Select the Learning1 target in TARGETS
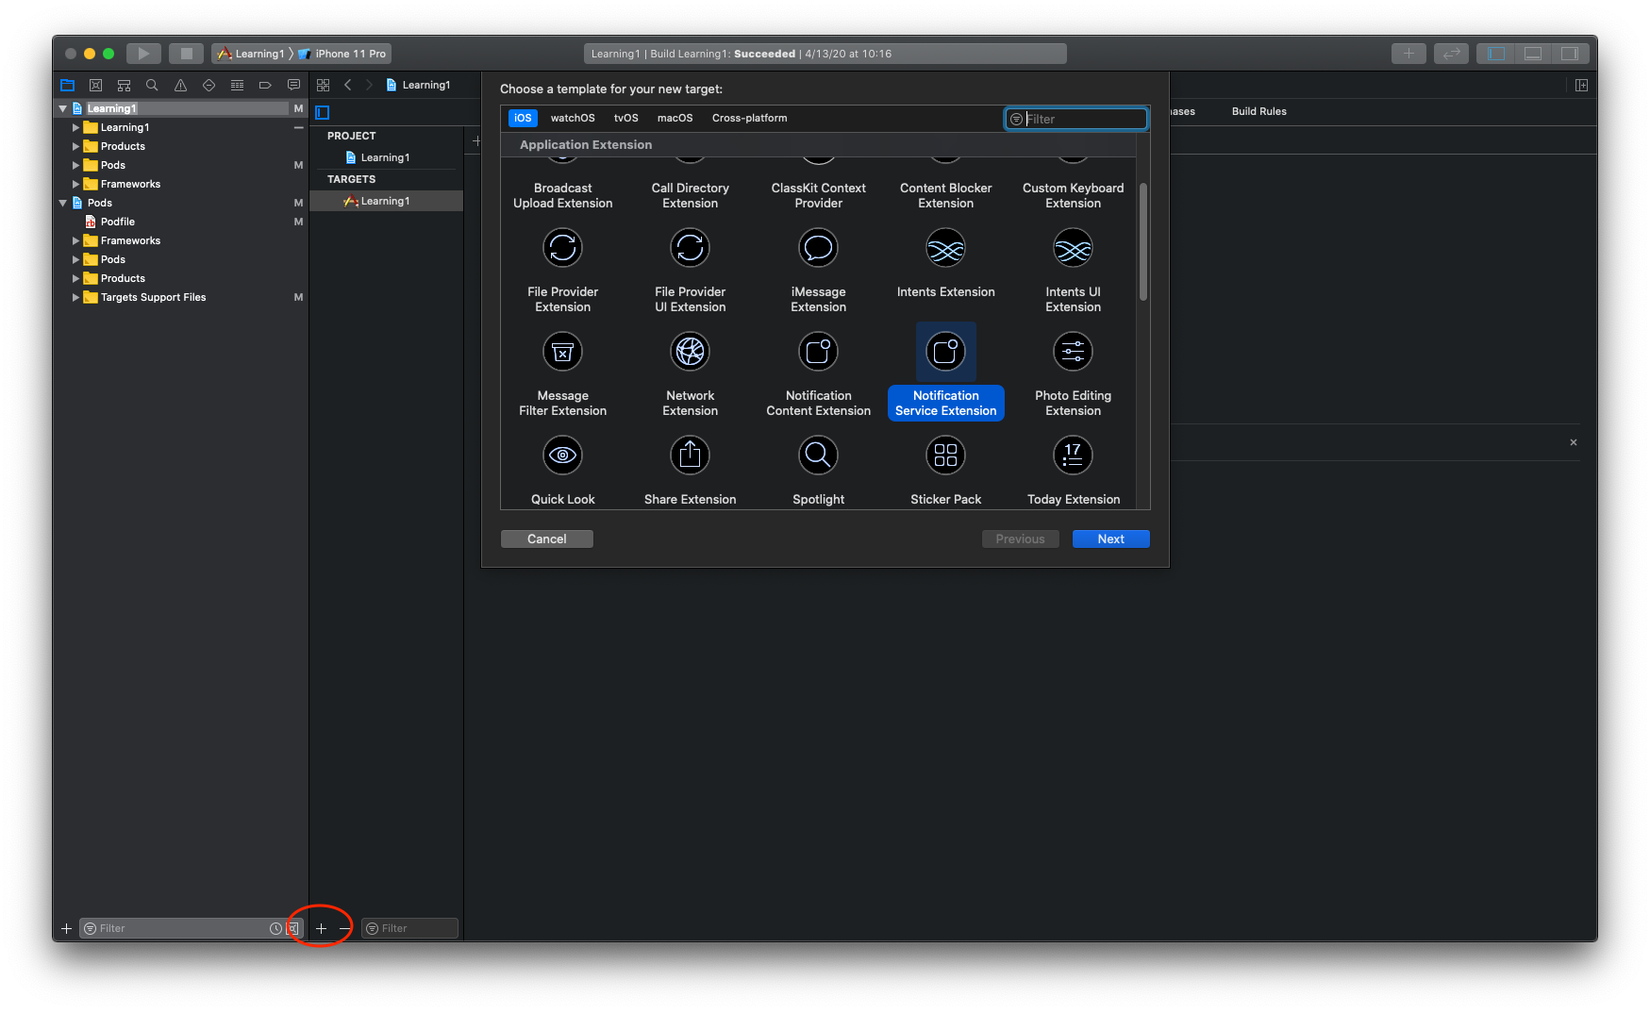Viewport: 1650px width, 1011px height. tap(386, 201)
